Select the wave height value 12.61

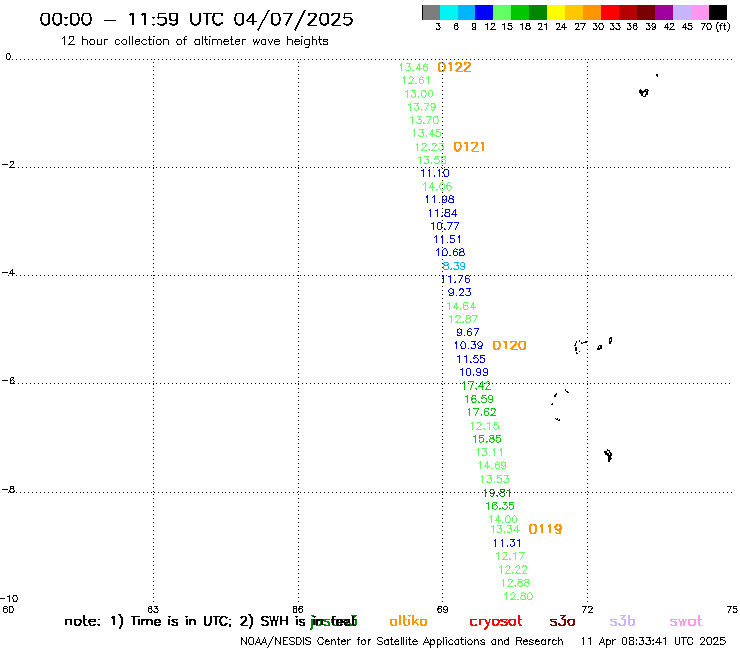pos(416,80)
